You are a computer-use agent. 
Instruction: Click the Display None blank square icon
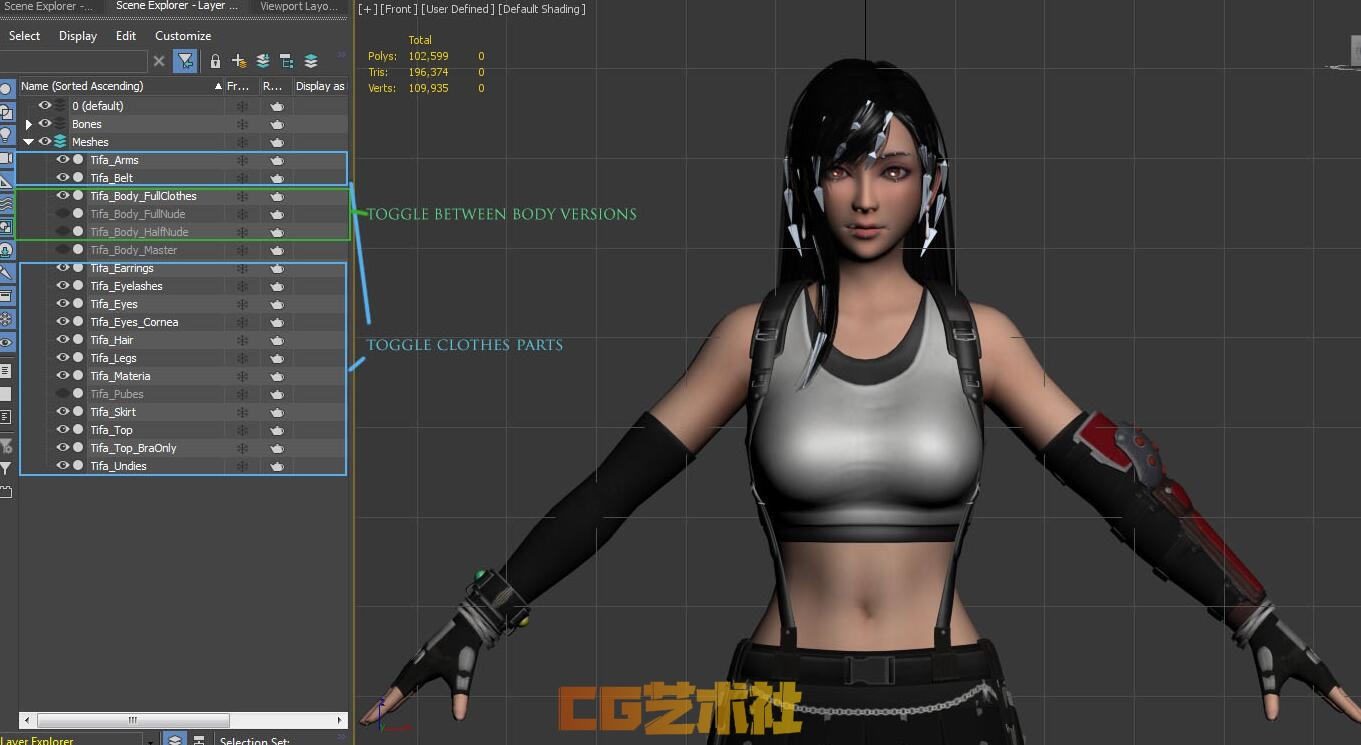6,394
